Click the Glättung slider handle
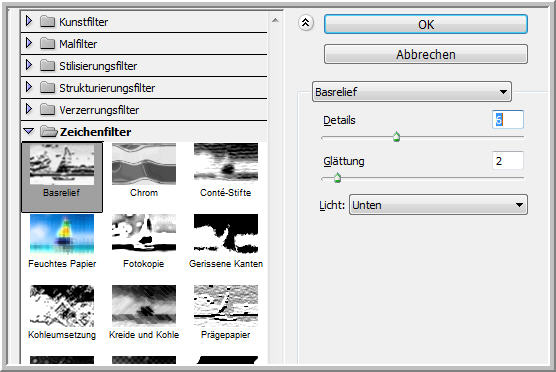This screenshot has width=556, height=372. pyautogui.click(x=337, y=178)
